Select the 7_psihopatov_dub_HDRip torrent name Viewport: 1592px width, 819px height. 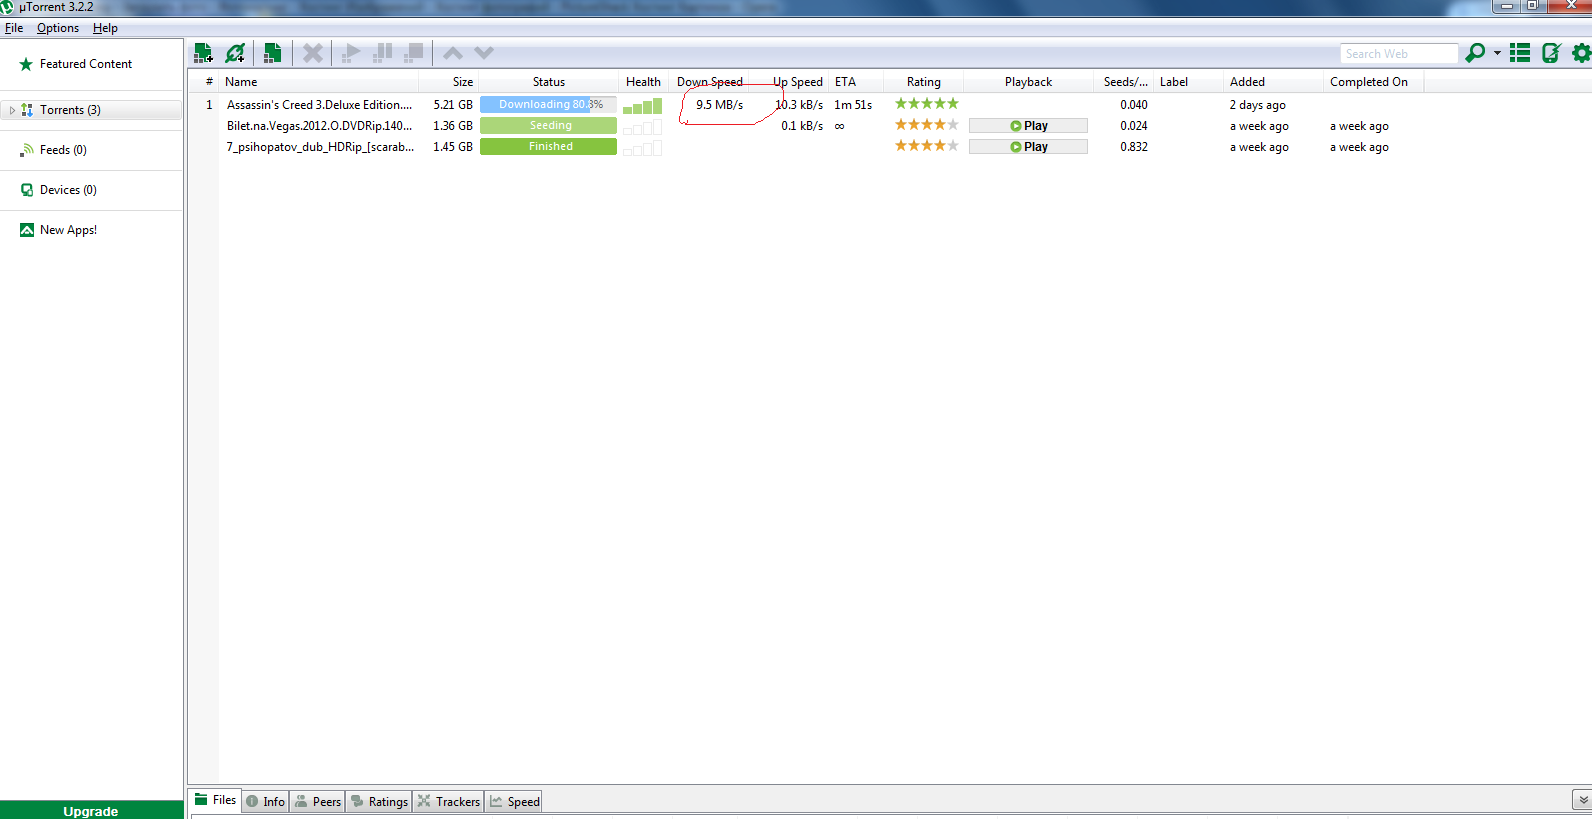click(320, 147)
